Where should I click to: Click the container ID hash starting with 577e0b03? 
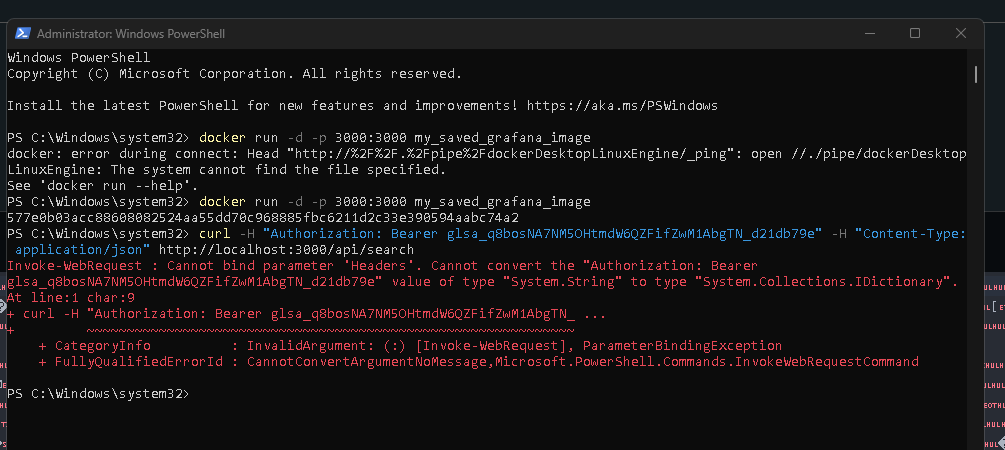263,218
